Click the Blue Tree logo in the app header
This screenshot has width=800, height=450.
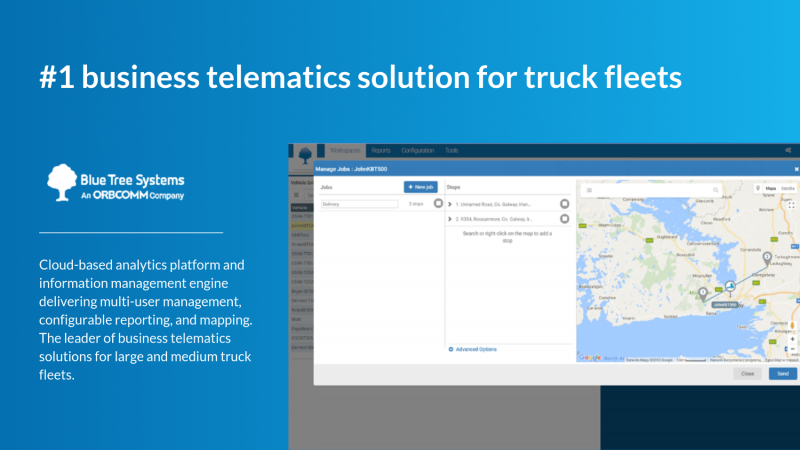pos(305,155)
